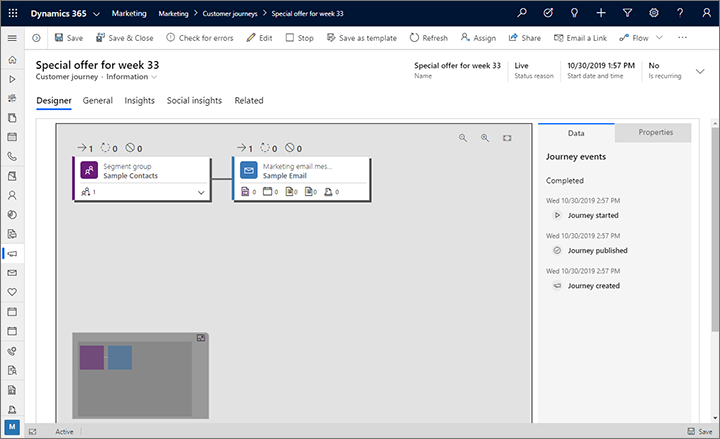Select the Marketing email tile icon

247,170
